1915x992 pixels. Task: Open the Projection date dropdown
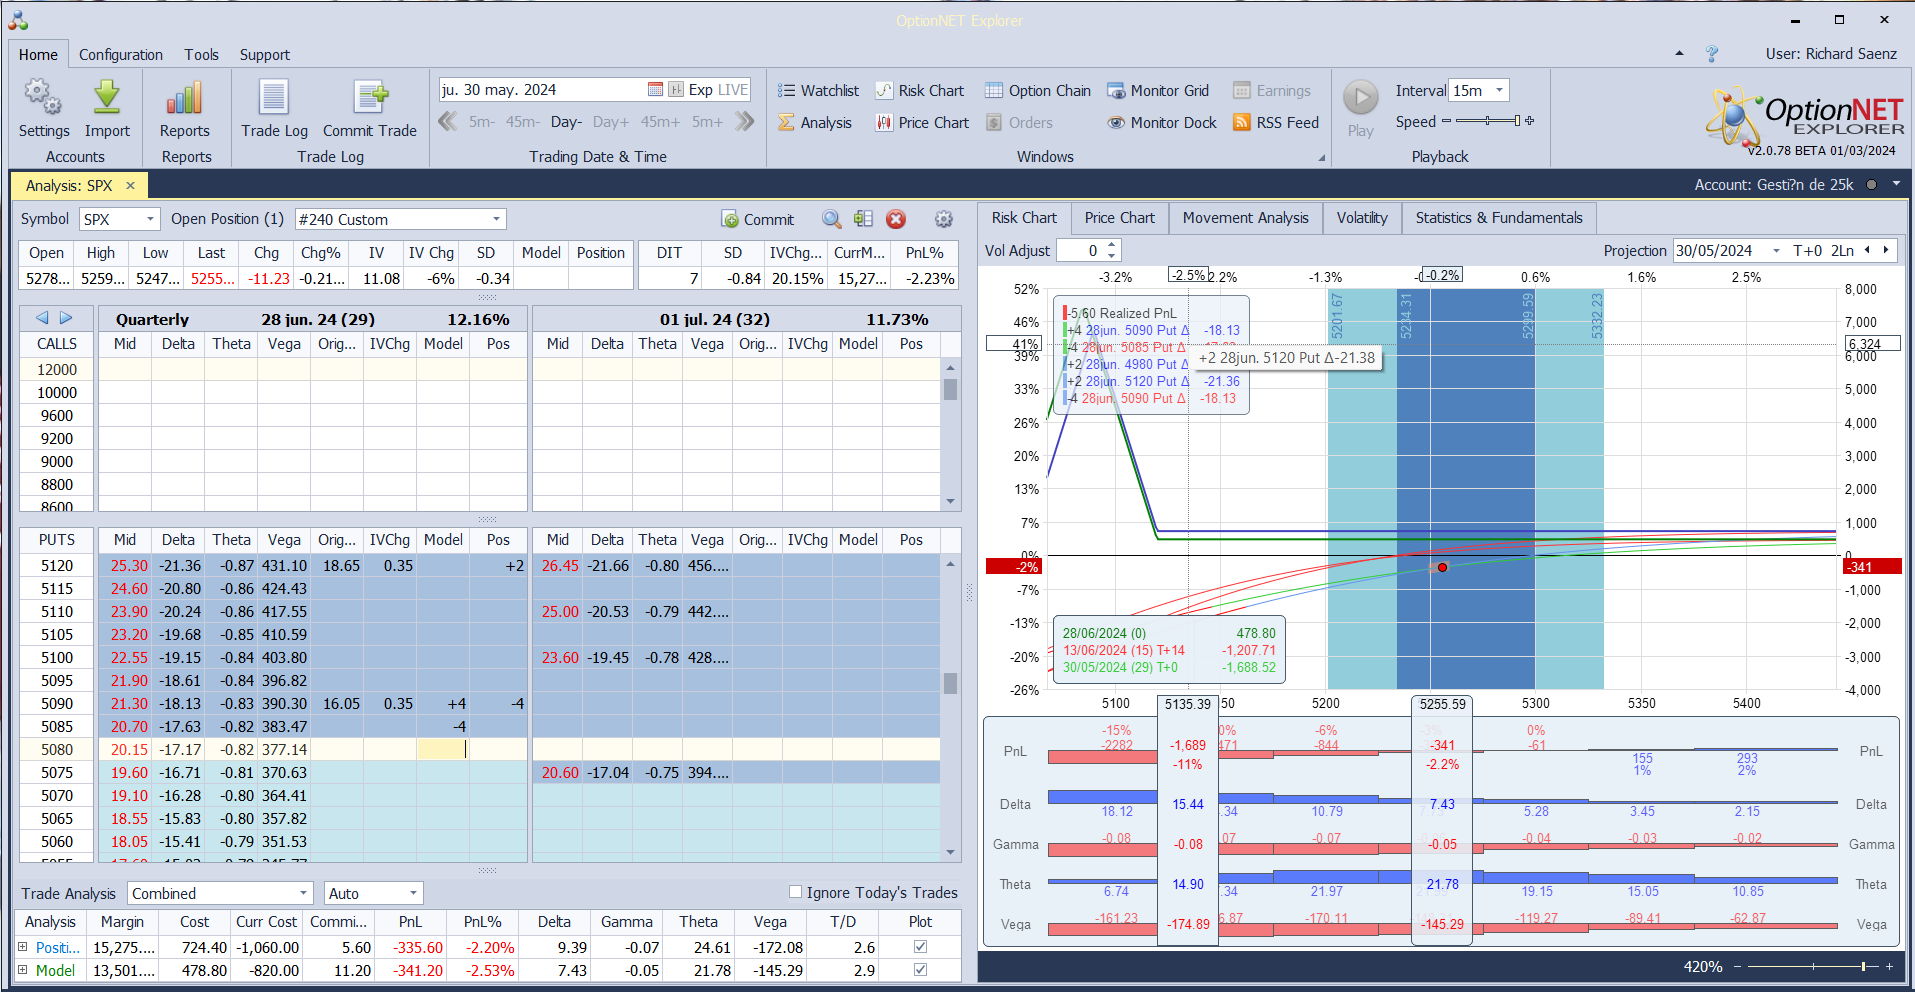pos(1776,250)
